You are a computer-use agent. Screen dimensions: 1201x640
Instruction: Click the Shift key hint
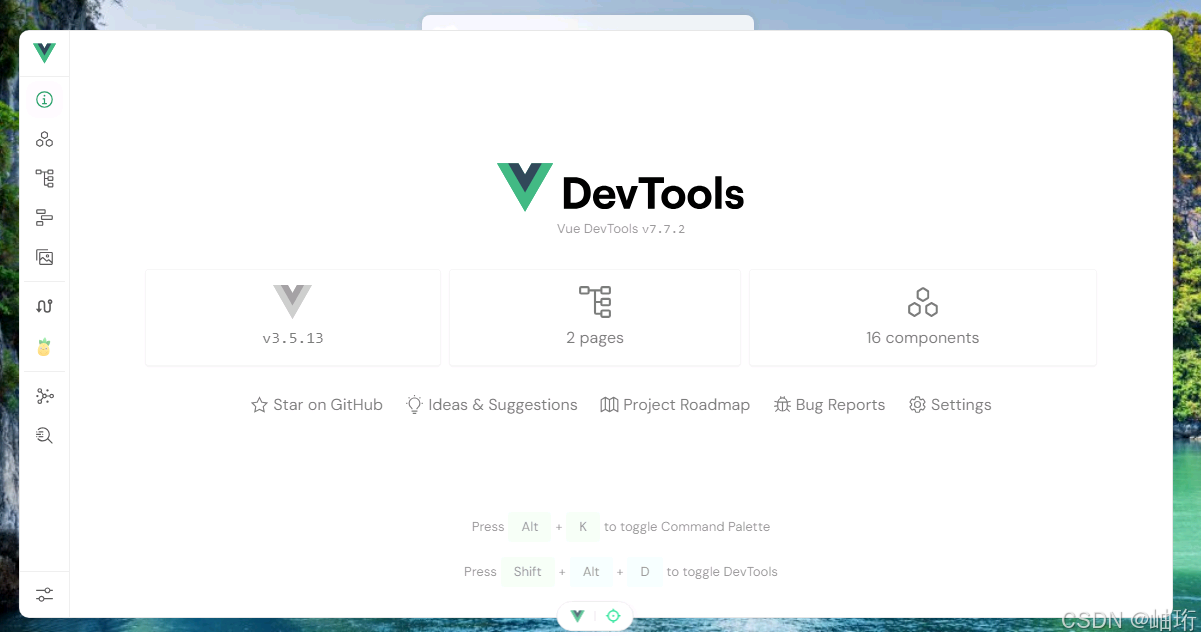pos(528,572)
